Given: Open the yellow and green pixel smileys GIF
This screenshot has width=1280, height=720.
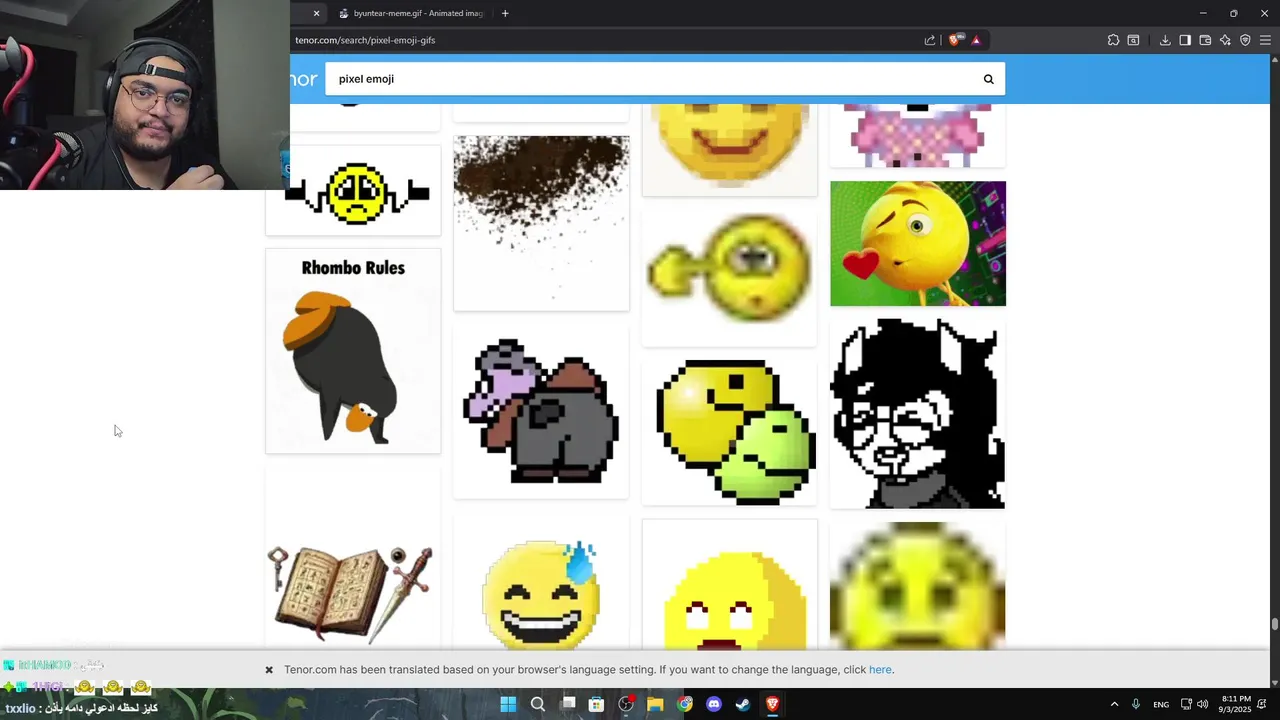Looking at the screenshot, I should (730, 431).
